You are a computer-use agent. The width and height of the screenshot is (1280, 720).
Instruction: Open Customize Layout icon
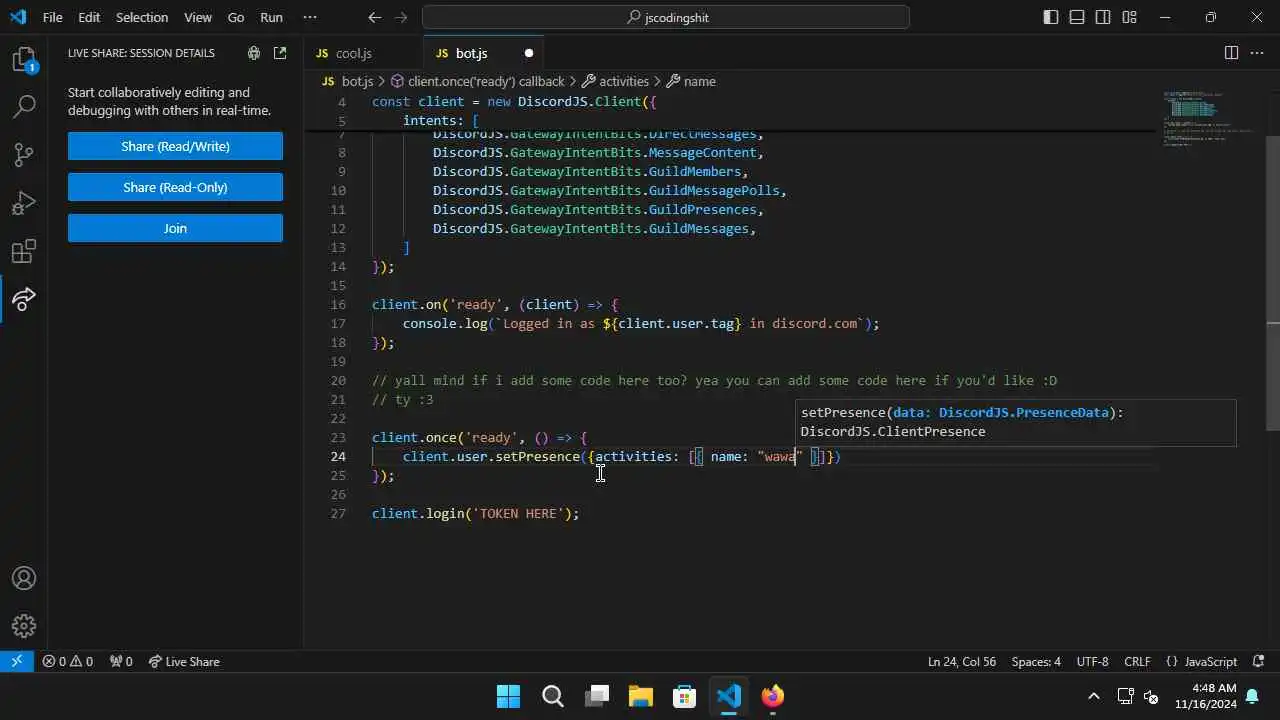[1129, 17]
